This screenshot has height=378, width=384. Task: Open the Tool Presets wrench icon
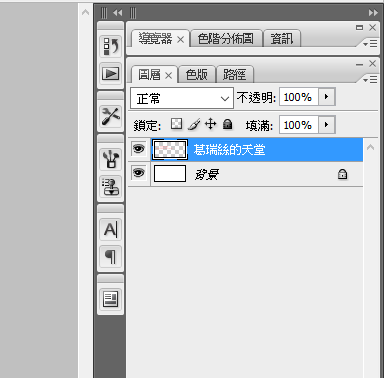[111, 116]
